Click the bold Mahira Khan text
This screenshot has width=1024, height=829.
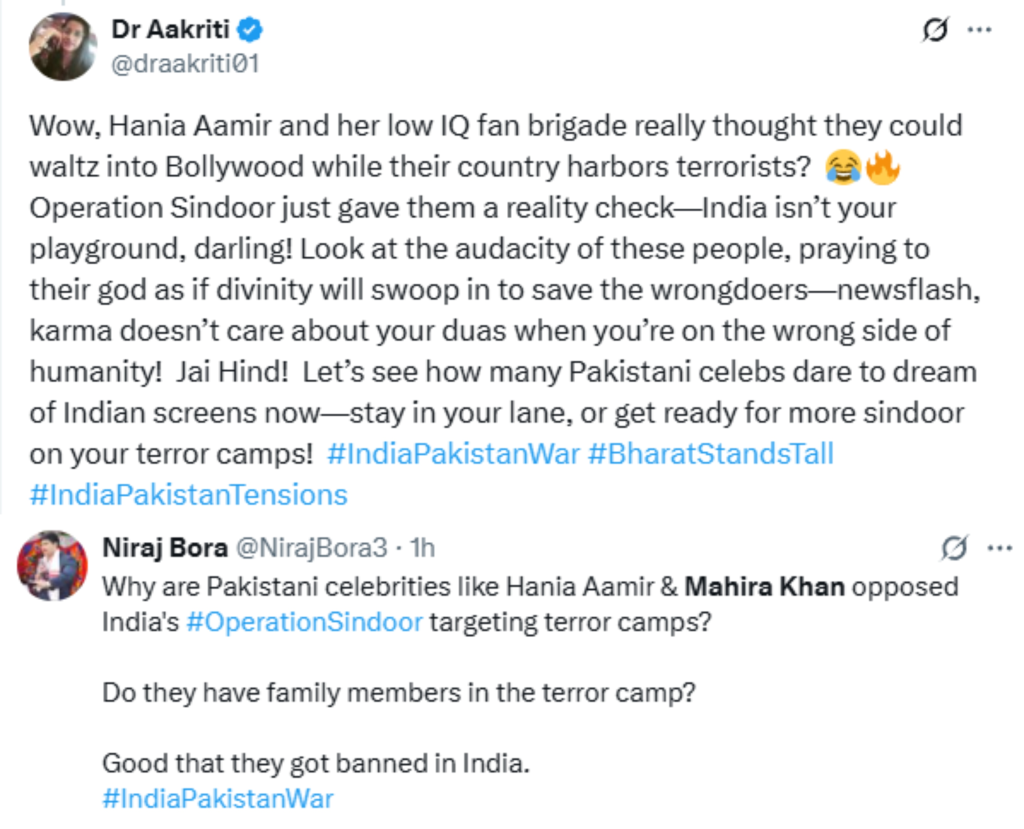(765, 585)
